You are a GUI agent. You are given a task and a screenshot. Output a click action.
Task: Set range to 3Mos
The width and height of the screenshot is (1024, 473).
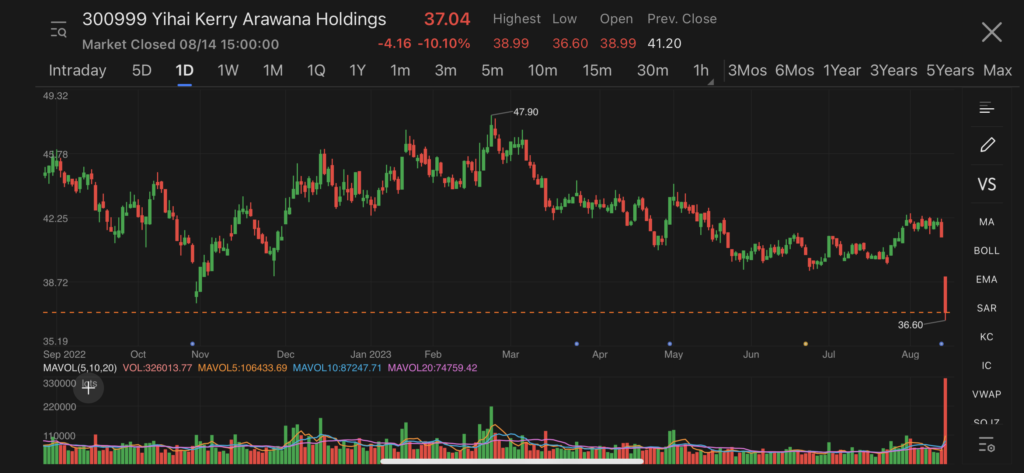click(747, 71)
